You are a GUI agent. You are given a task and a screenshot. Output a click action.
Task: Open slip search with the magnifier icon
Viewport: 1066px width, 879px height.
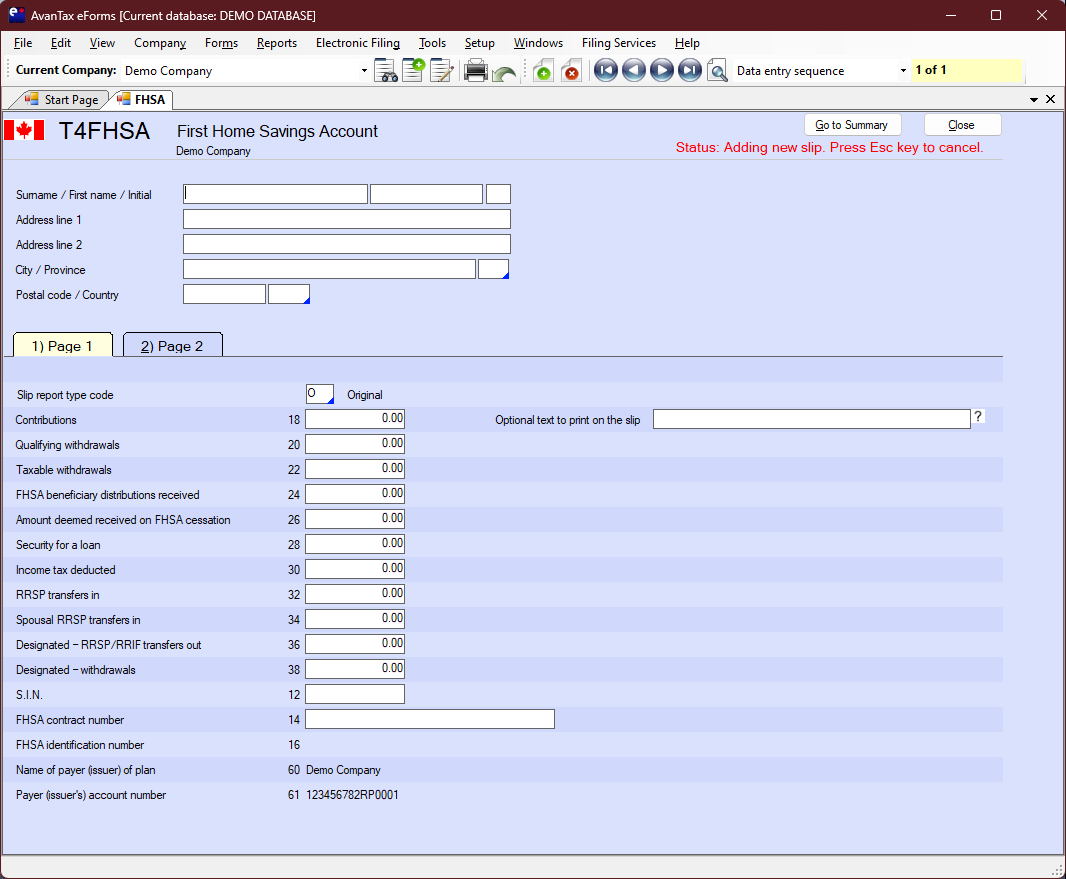point(718,70)
